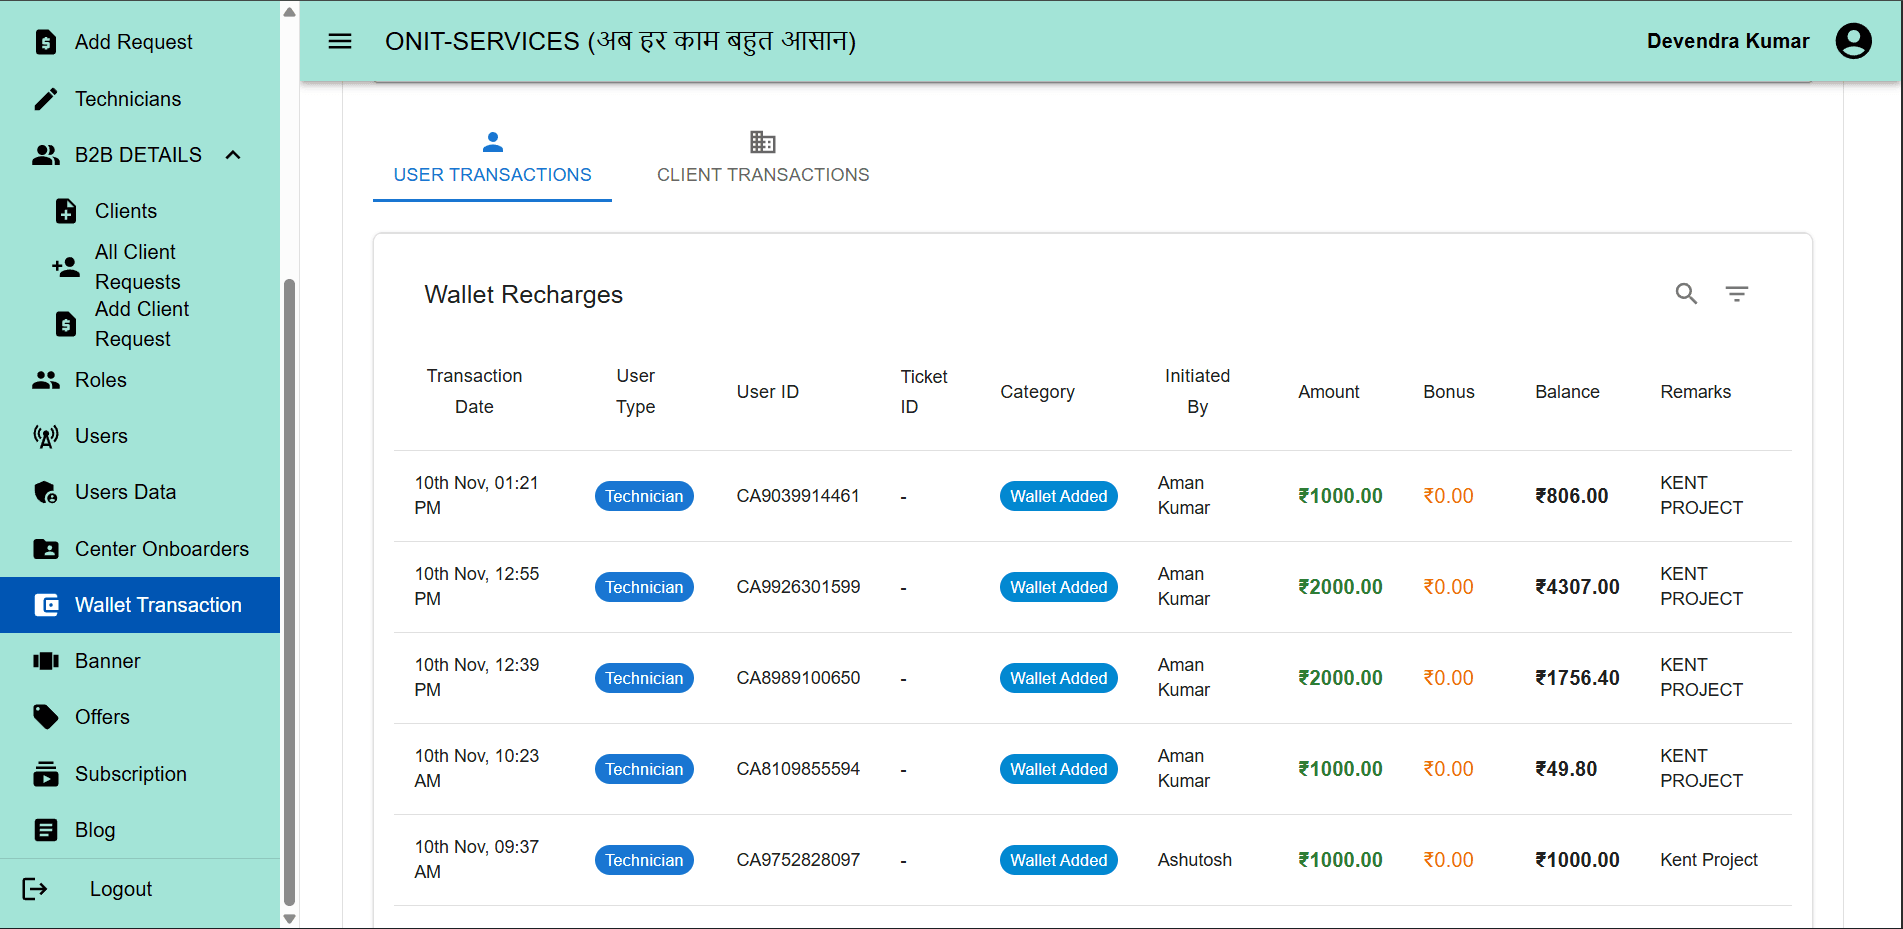Screen dimensions: 1903x929
Task: Click ONIT-SERVICES header title
Action: (620, 41)
